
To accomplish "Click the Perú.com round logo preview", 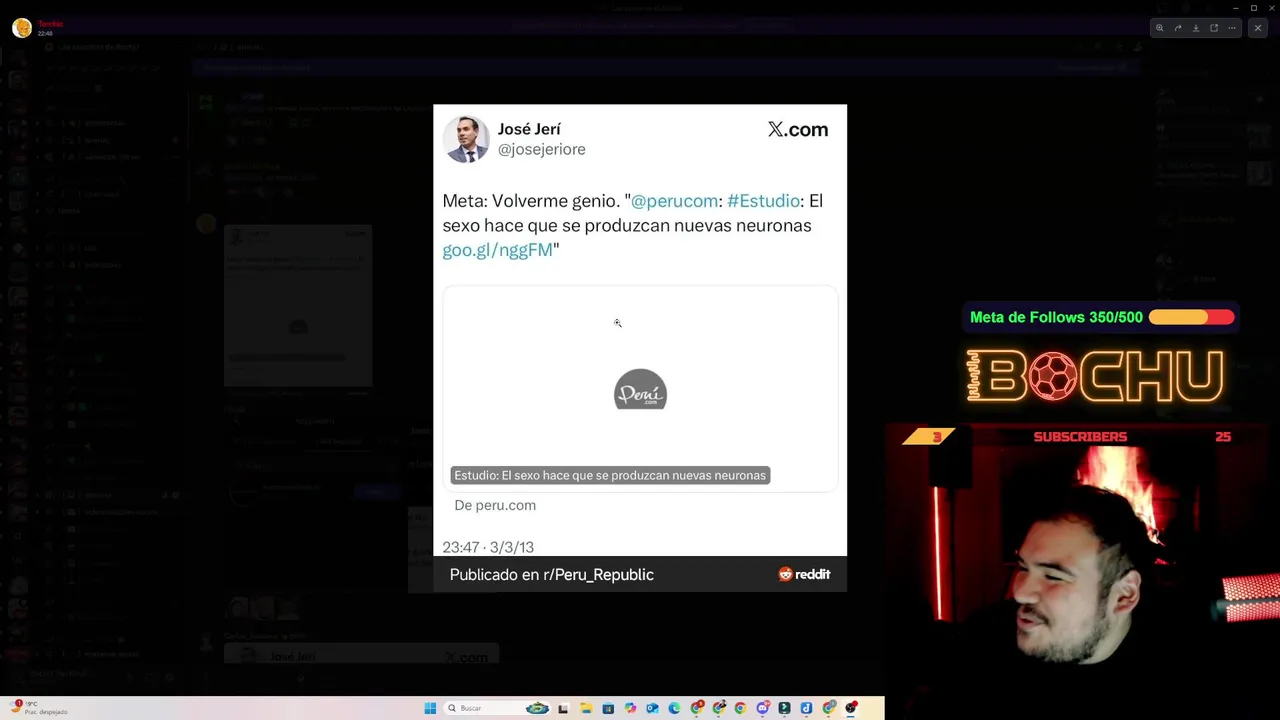I will [640, 390].
